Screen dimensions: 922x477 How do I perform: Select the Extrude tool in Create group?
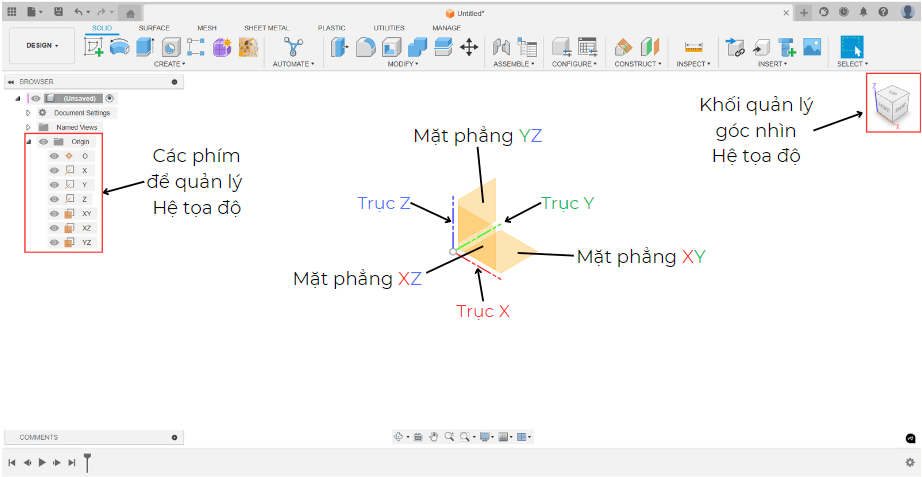144,46
